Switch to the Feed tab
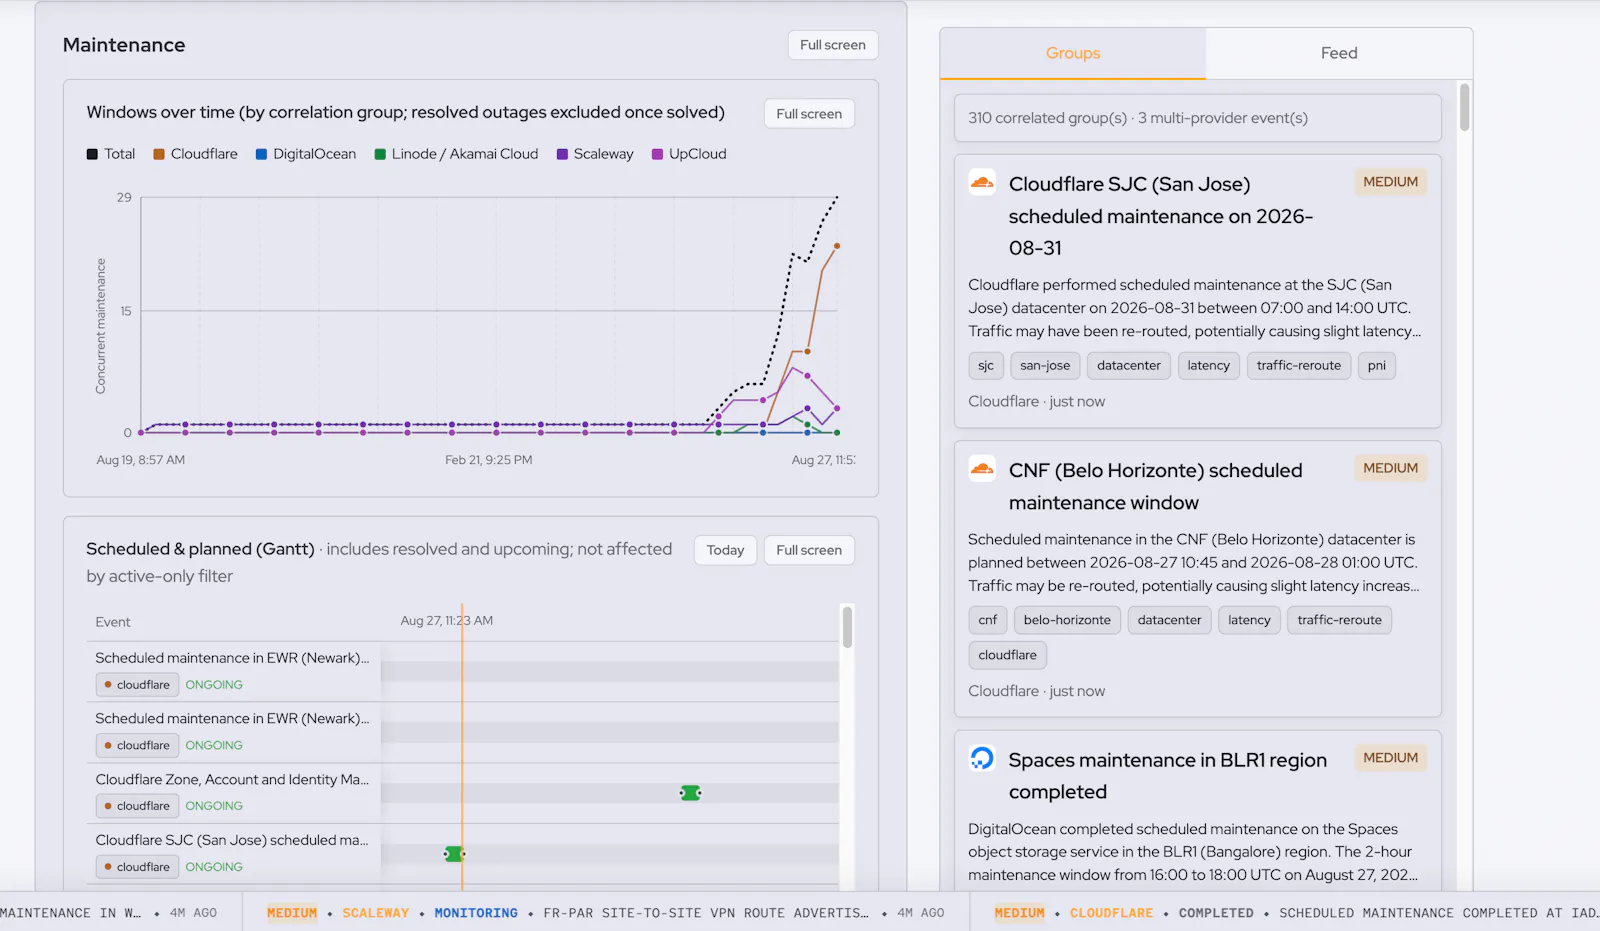The height and width of the screenshot is (931, 1600). [x=1339, y=53]
